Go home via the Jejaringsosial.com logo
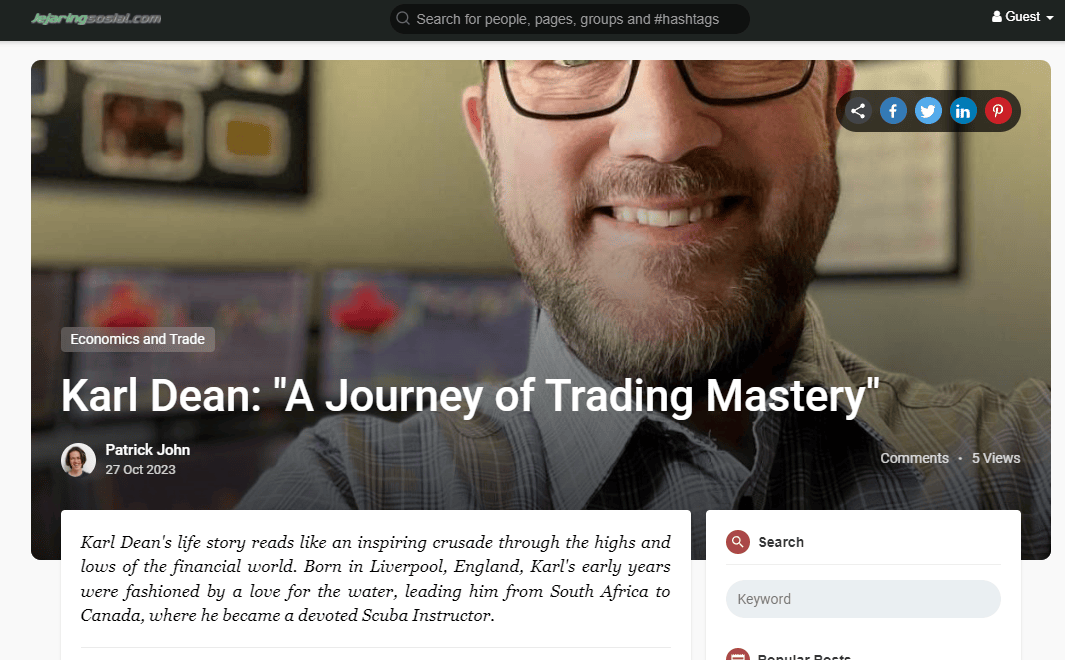1065x660 pixels. tap(96, 18)
